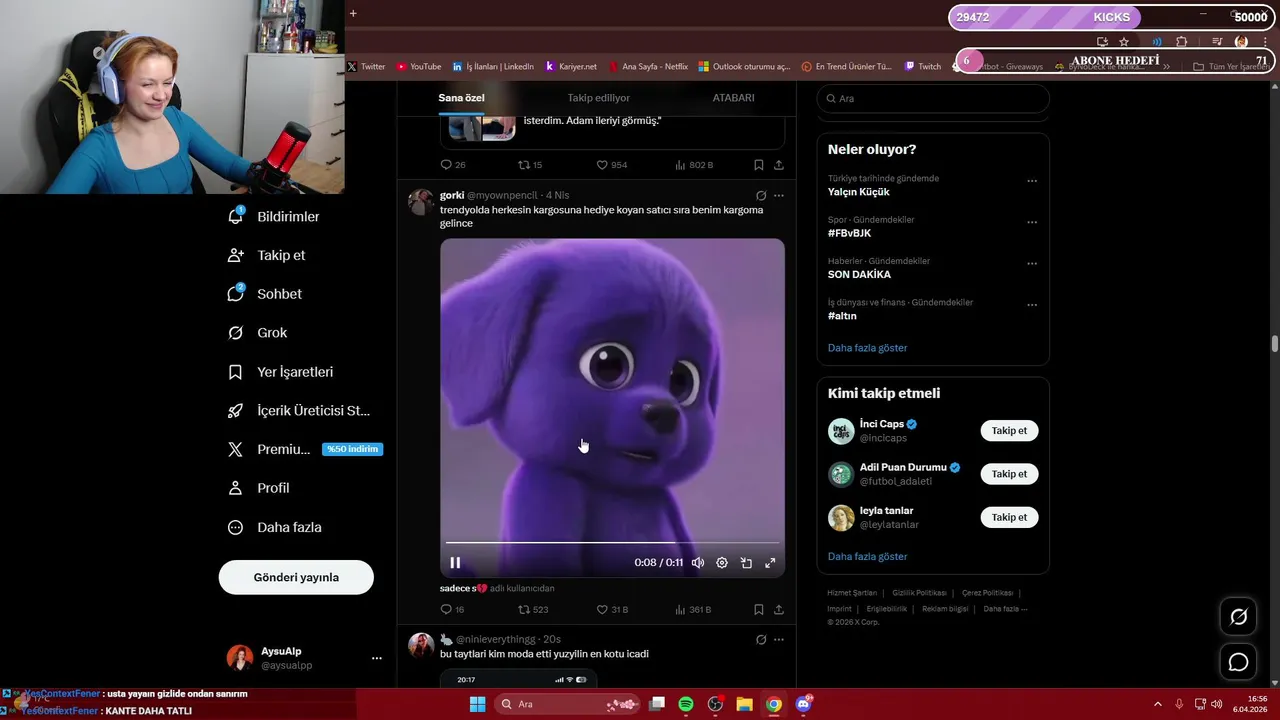The width and height of the screenshot is (1280, 720).
Task: Expand the footer Daha fazla menu
Action: 1004,608
